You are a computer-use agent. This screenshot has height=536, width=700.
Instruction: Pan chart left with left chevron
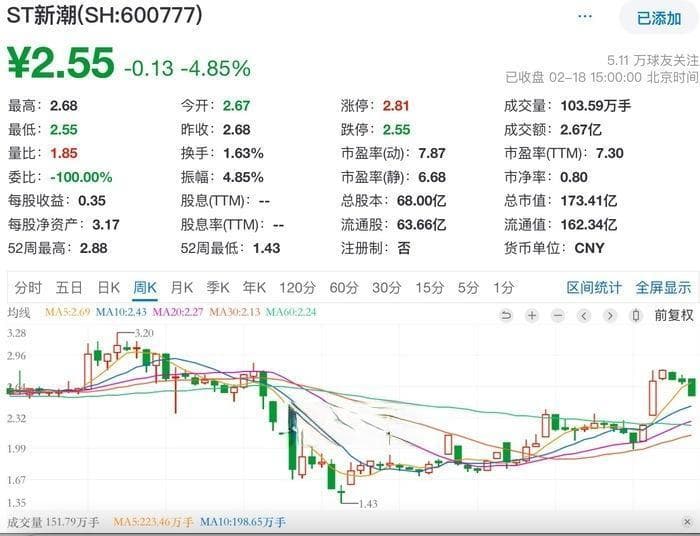point(584,316)
